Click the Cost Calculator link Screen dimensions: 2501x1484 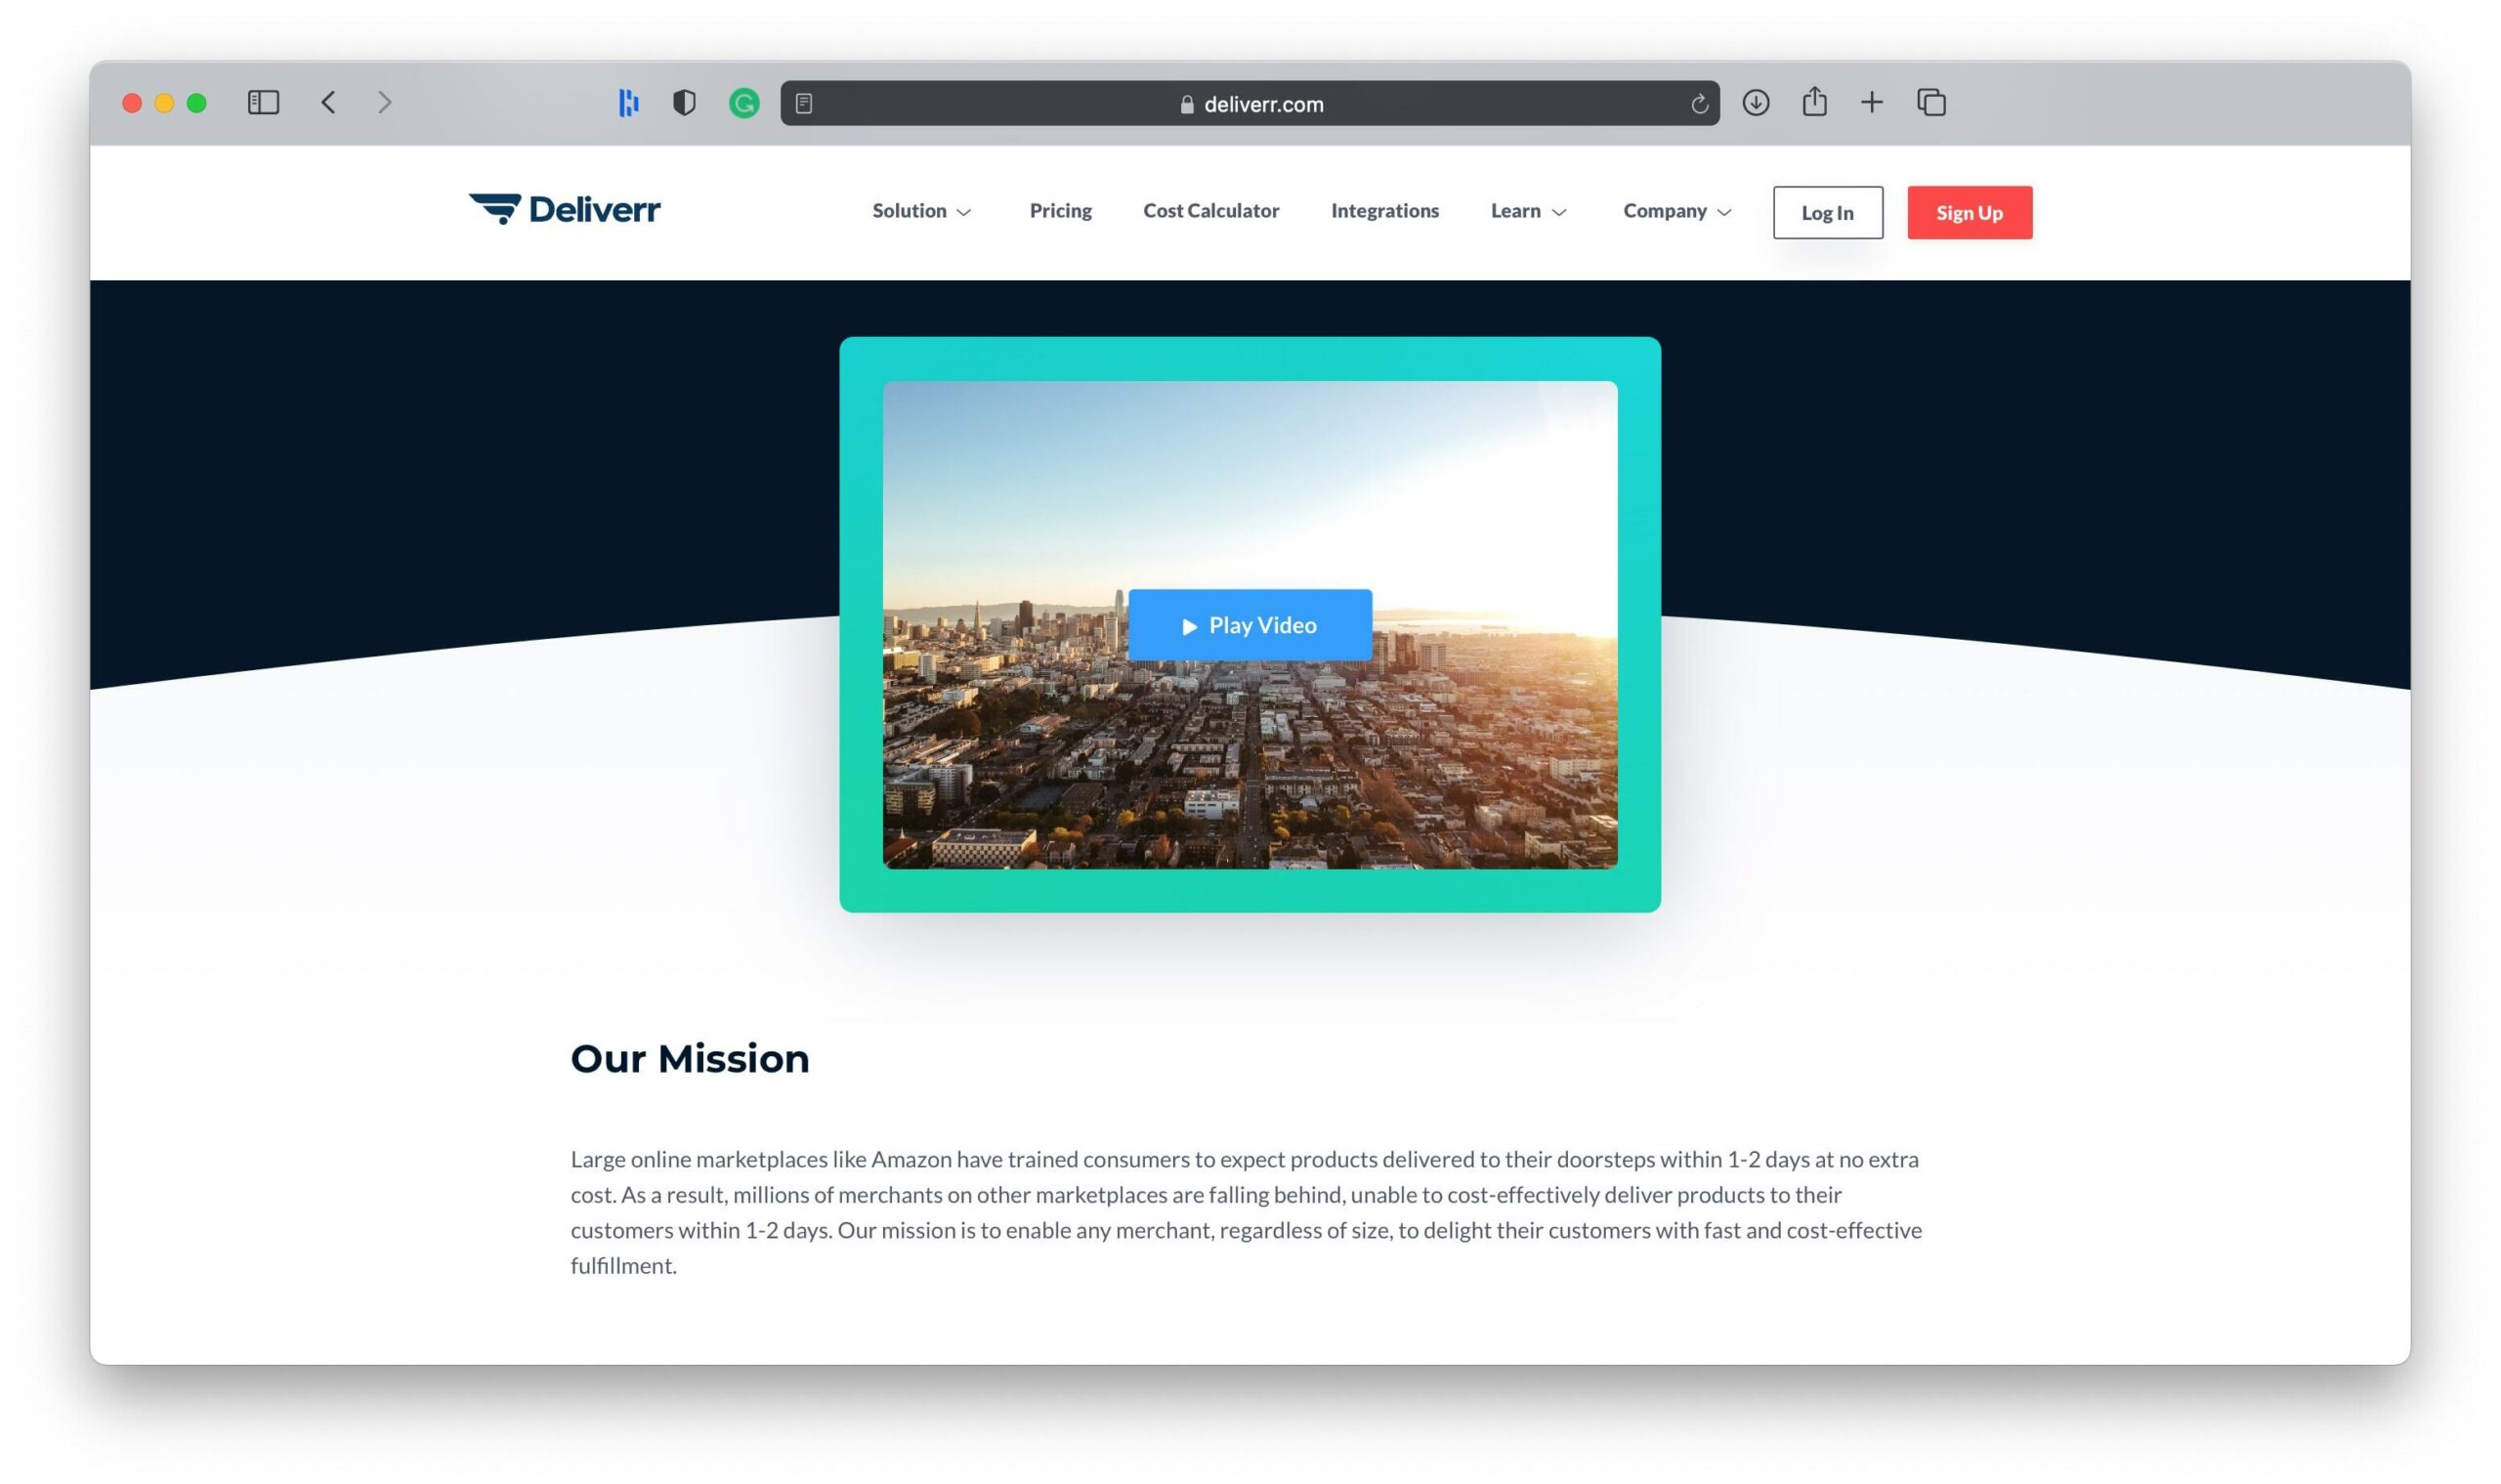tap(1211, 210)
